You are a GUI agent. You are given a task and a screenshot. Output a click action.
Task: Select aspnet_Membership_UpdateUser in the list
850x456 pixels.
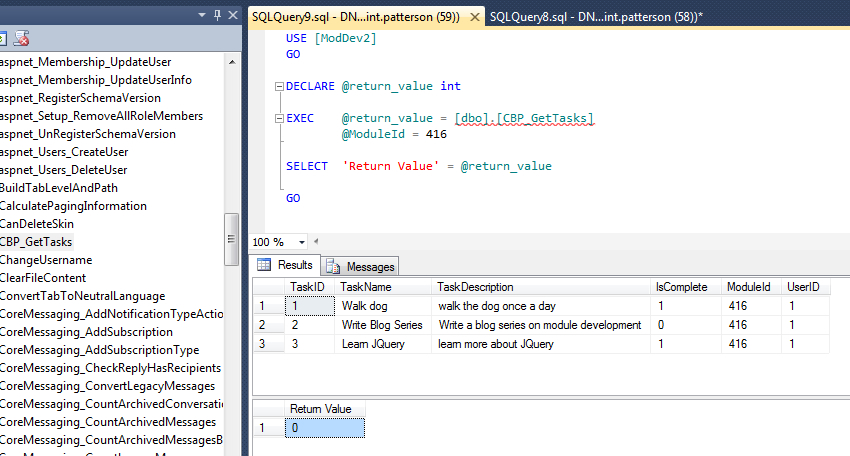[x=85, y=62]
